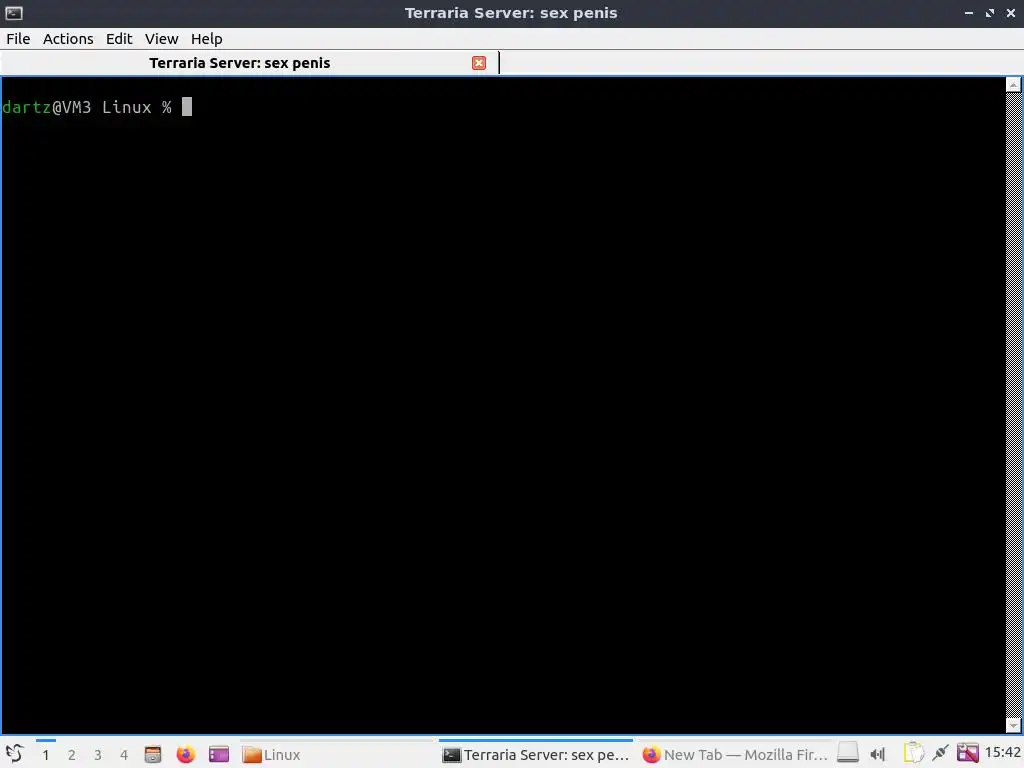Image resolution: width=1024 pixels, height=768 pixels.
Task: Close the terminal window
Action: pos(1010,13)
